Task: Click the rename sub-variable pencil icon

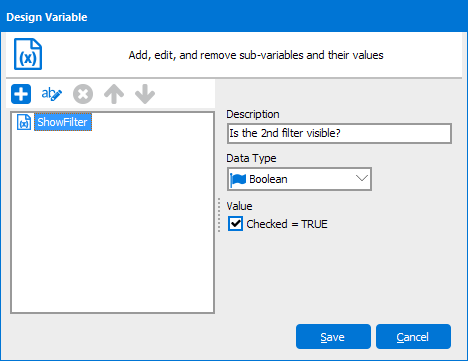Action: 52,94
